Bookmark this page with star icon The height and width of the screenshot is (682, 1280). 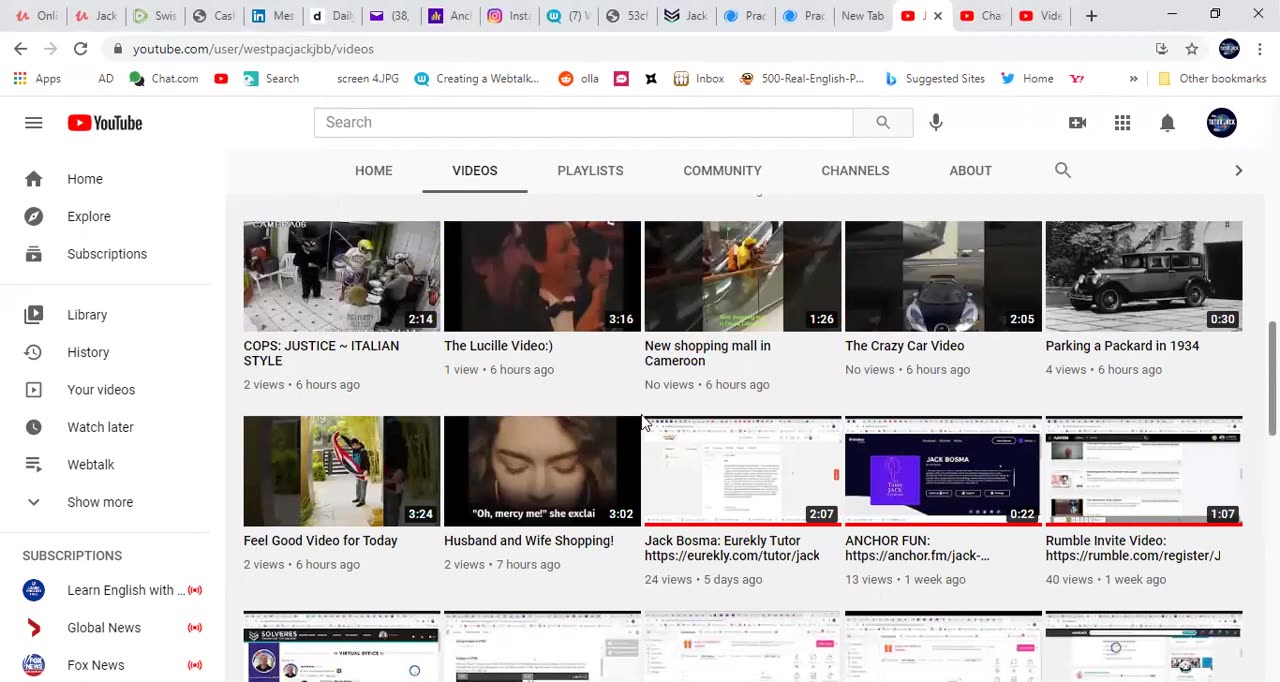[1191, 49]
